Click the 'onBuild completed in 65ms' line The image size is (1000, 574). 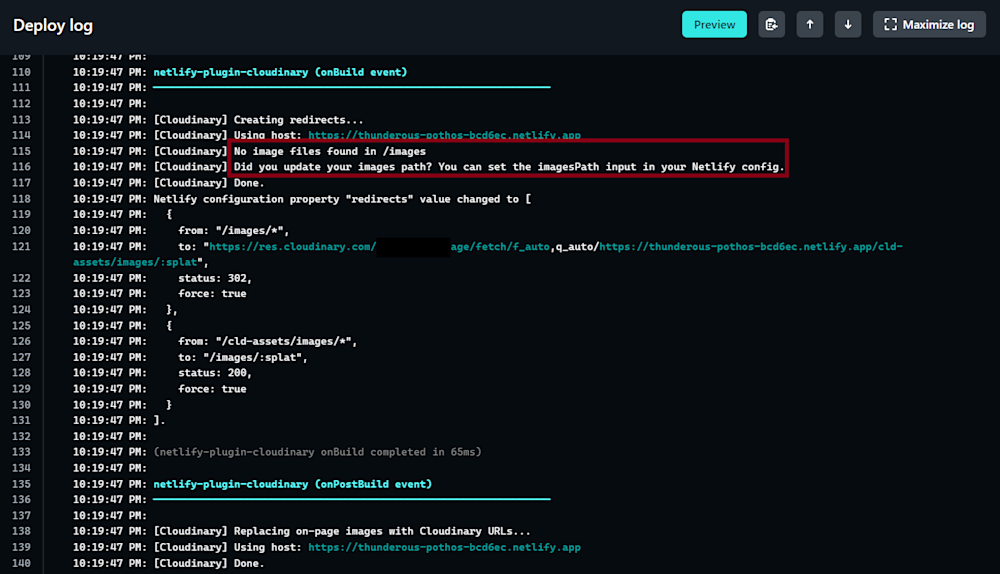pyautogui.click(x=317, y=452)
